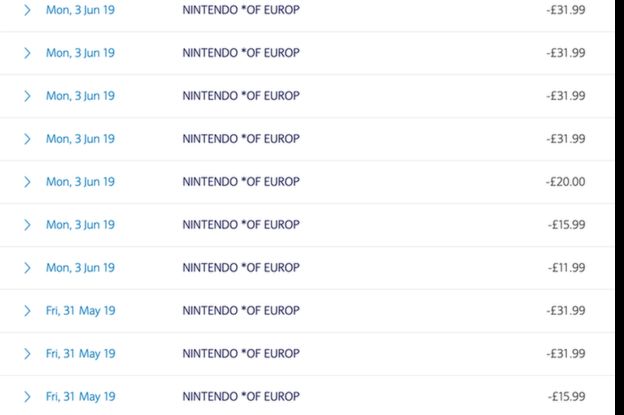Screen dimensions: 624x415
Task: Expand the Fri 31 May -£15.99 transaction chevron
Action: tap(27, 397)
